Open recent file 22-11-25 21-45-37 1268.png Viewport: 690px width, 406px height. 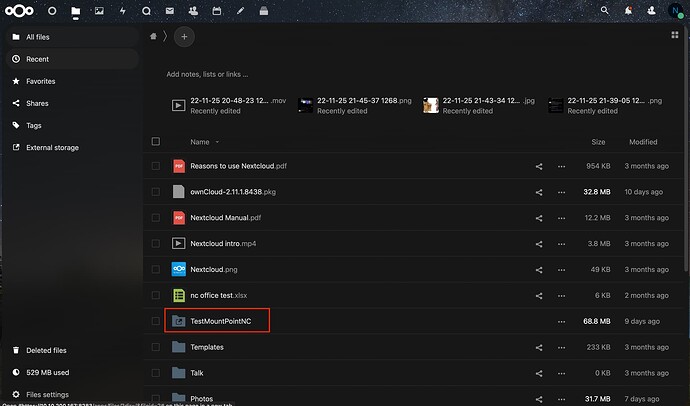[x=355, y=106]
